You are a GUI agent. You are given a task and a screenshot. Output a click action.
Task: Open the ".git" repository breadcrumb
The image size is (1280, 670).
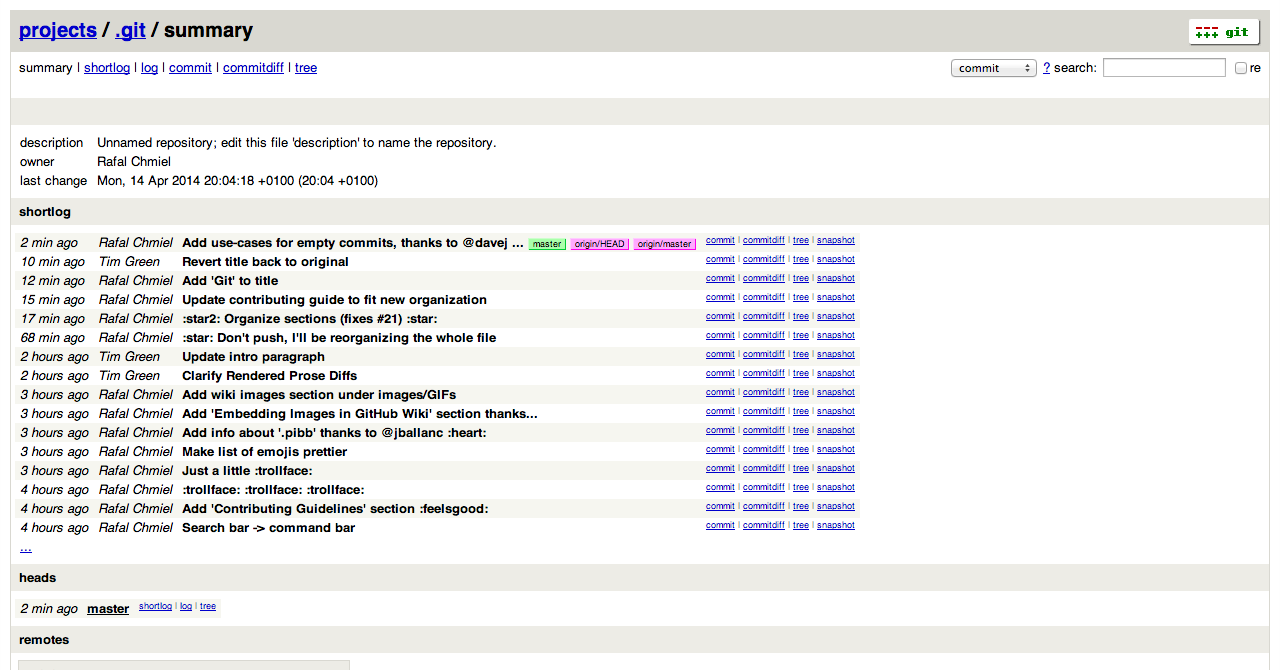(x=130, y=30)
